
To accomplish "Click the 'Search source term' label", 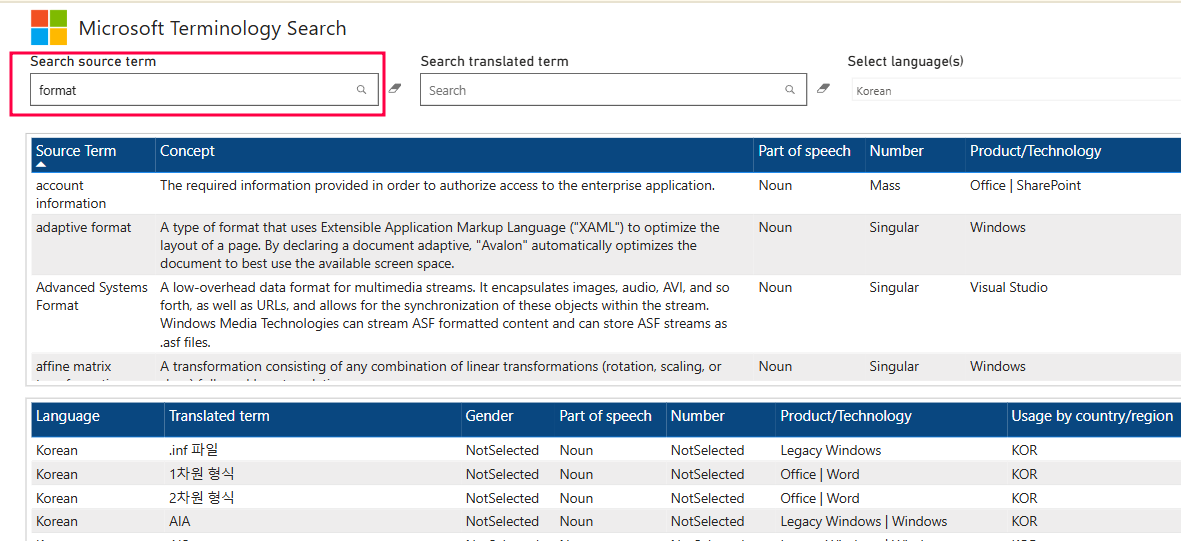I will pyautogui.click(x=93, y=62).
